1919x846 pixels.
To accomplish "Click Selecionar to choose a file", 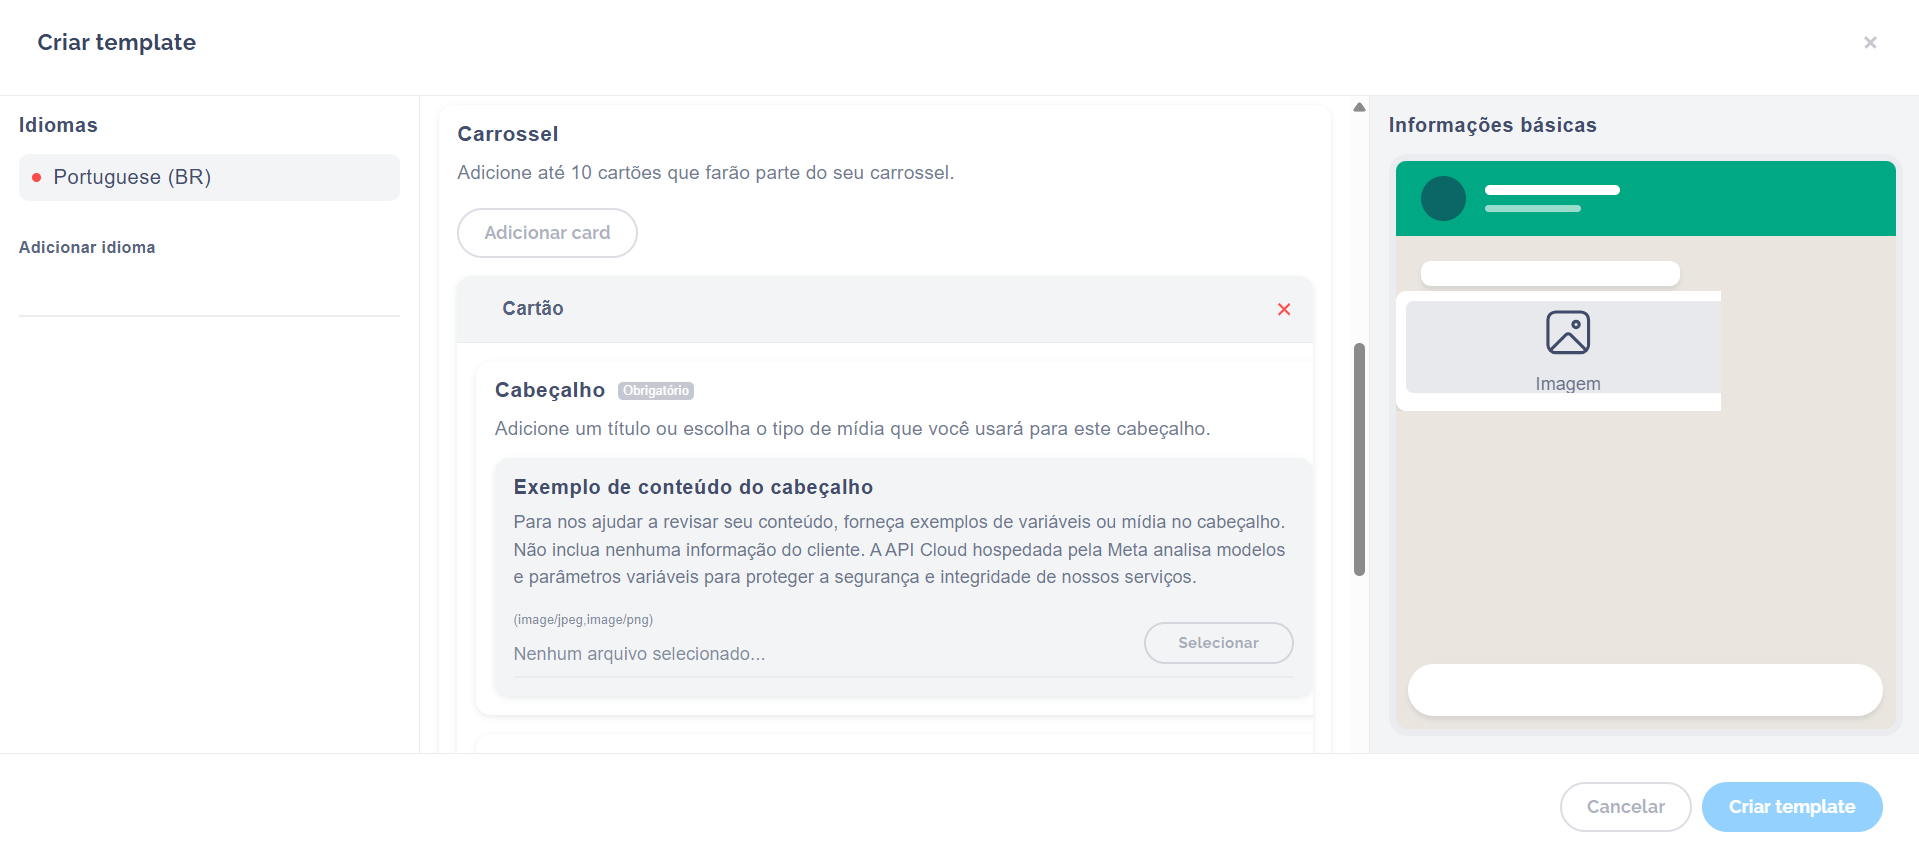I will [1218, 643].
